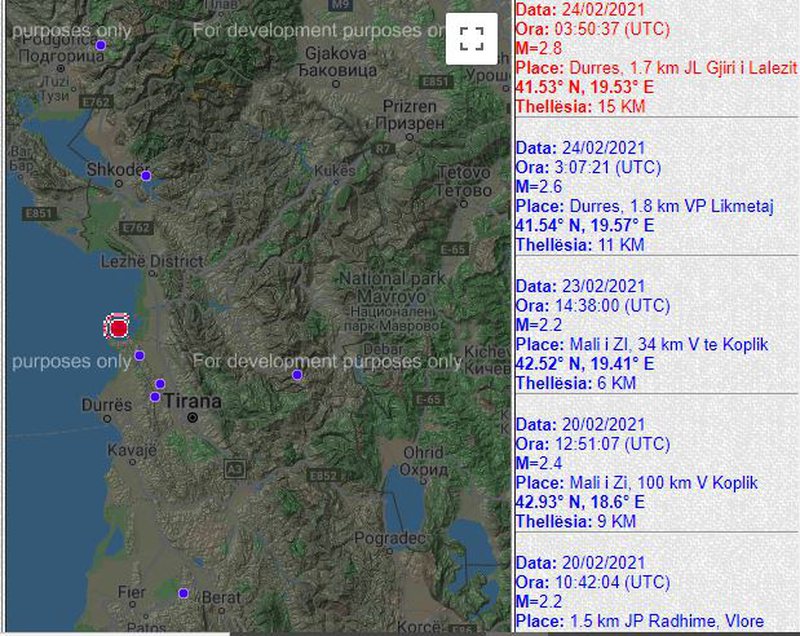Select the 12:51:07 (UTC) time entry
The image size is (800, 636).
click(x=612, y=444)
